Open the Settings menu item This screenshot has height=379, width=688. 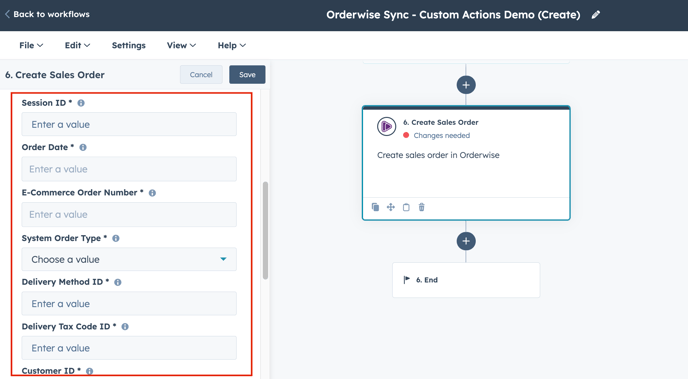(x=129, y=45)
